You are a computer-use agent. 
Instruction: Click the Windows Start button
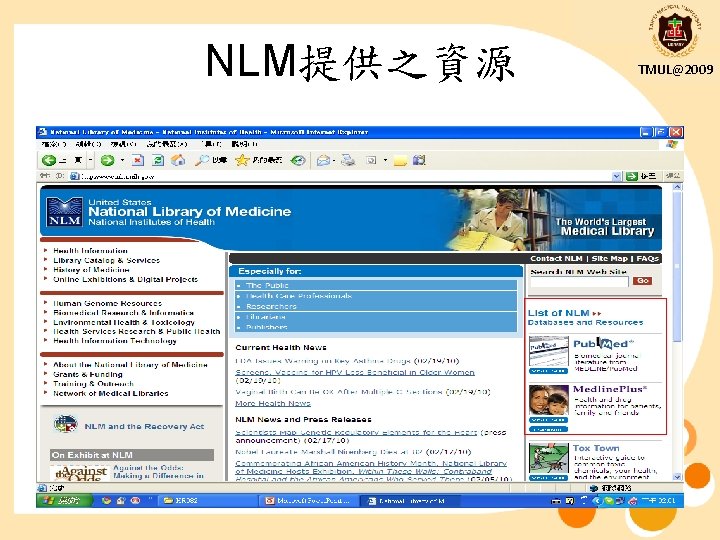[64, 501]
